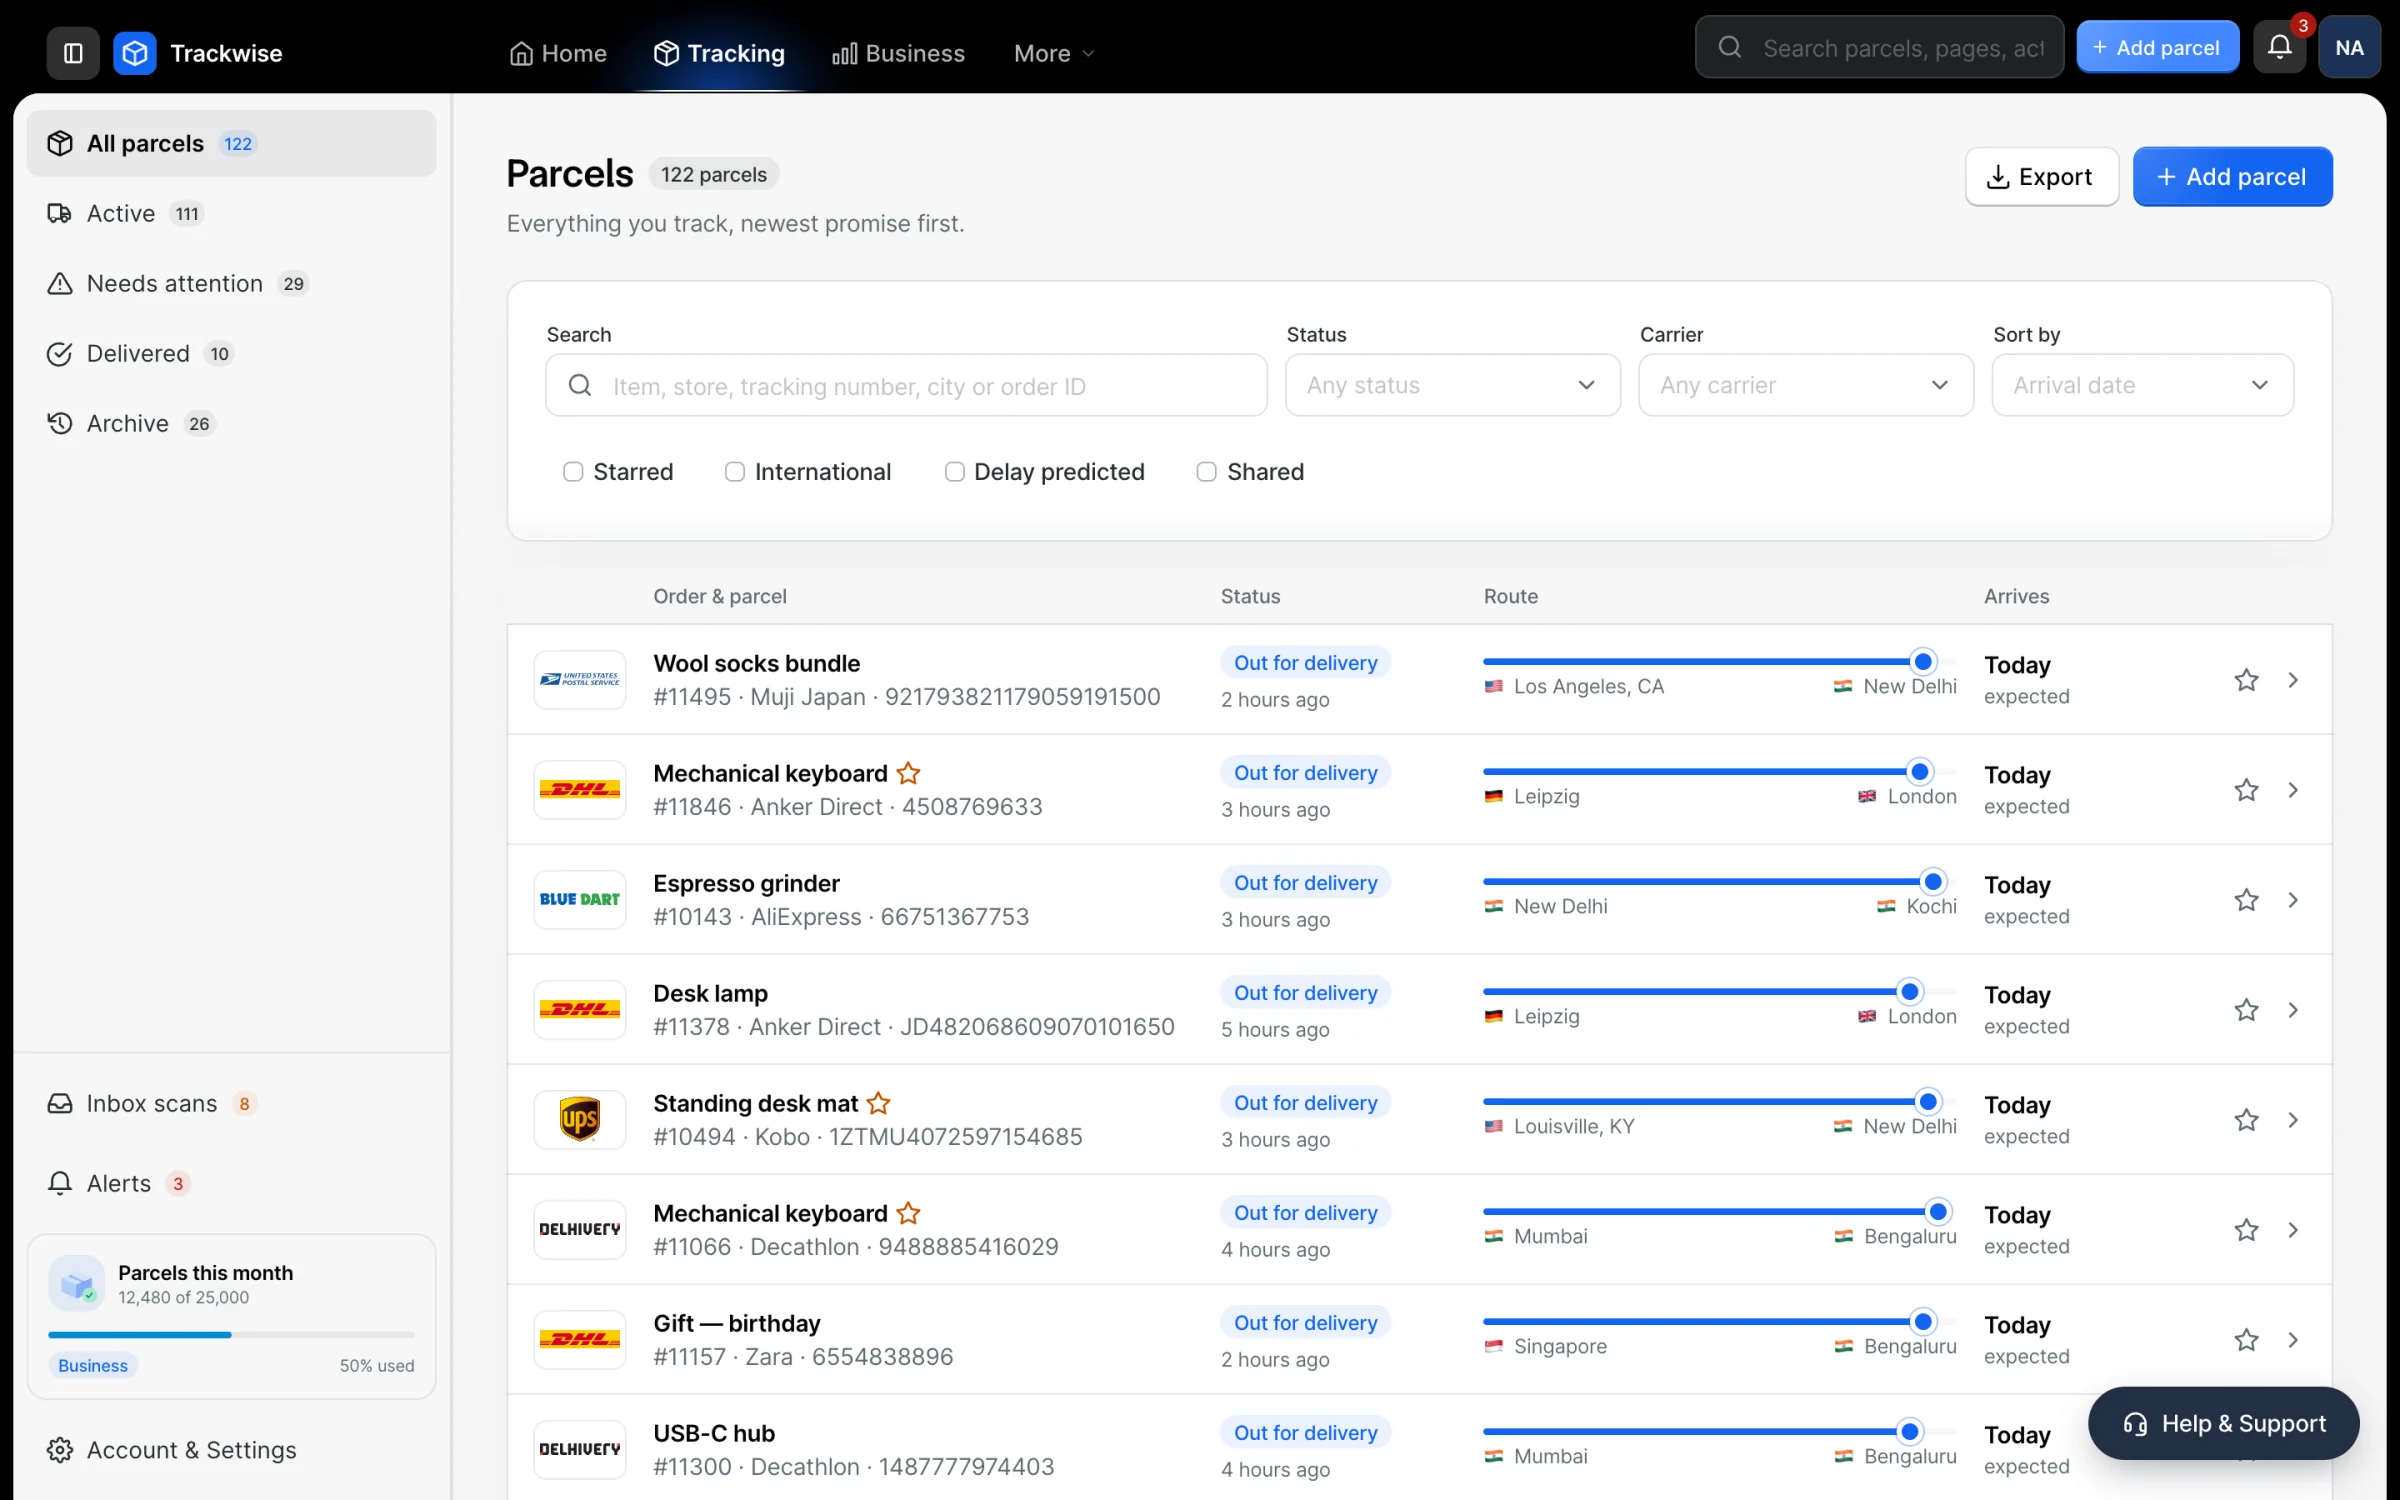Open the Sort by Arrival date dropdown
The image size is (2400, 1500).
pos(2142,385)
